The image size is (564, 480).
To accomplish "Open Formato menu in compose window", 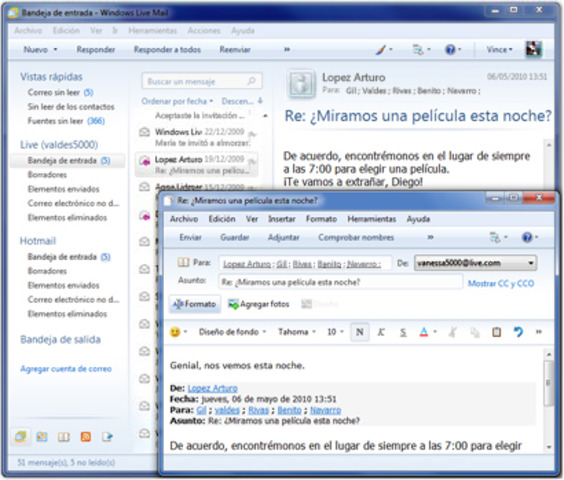I will point(321,219).
